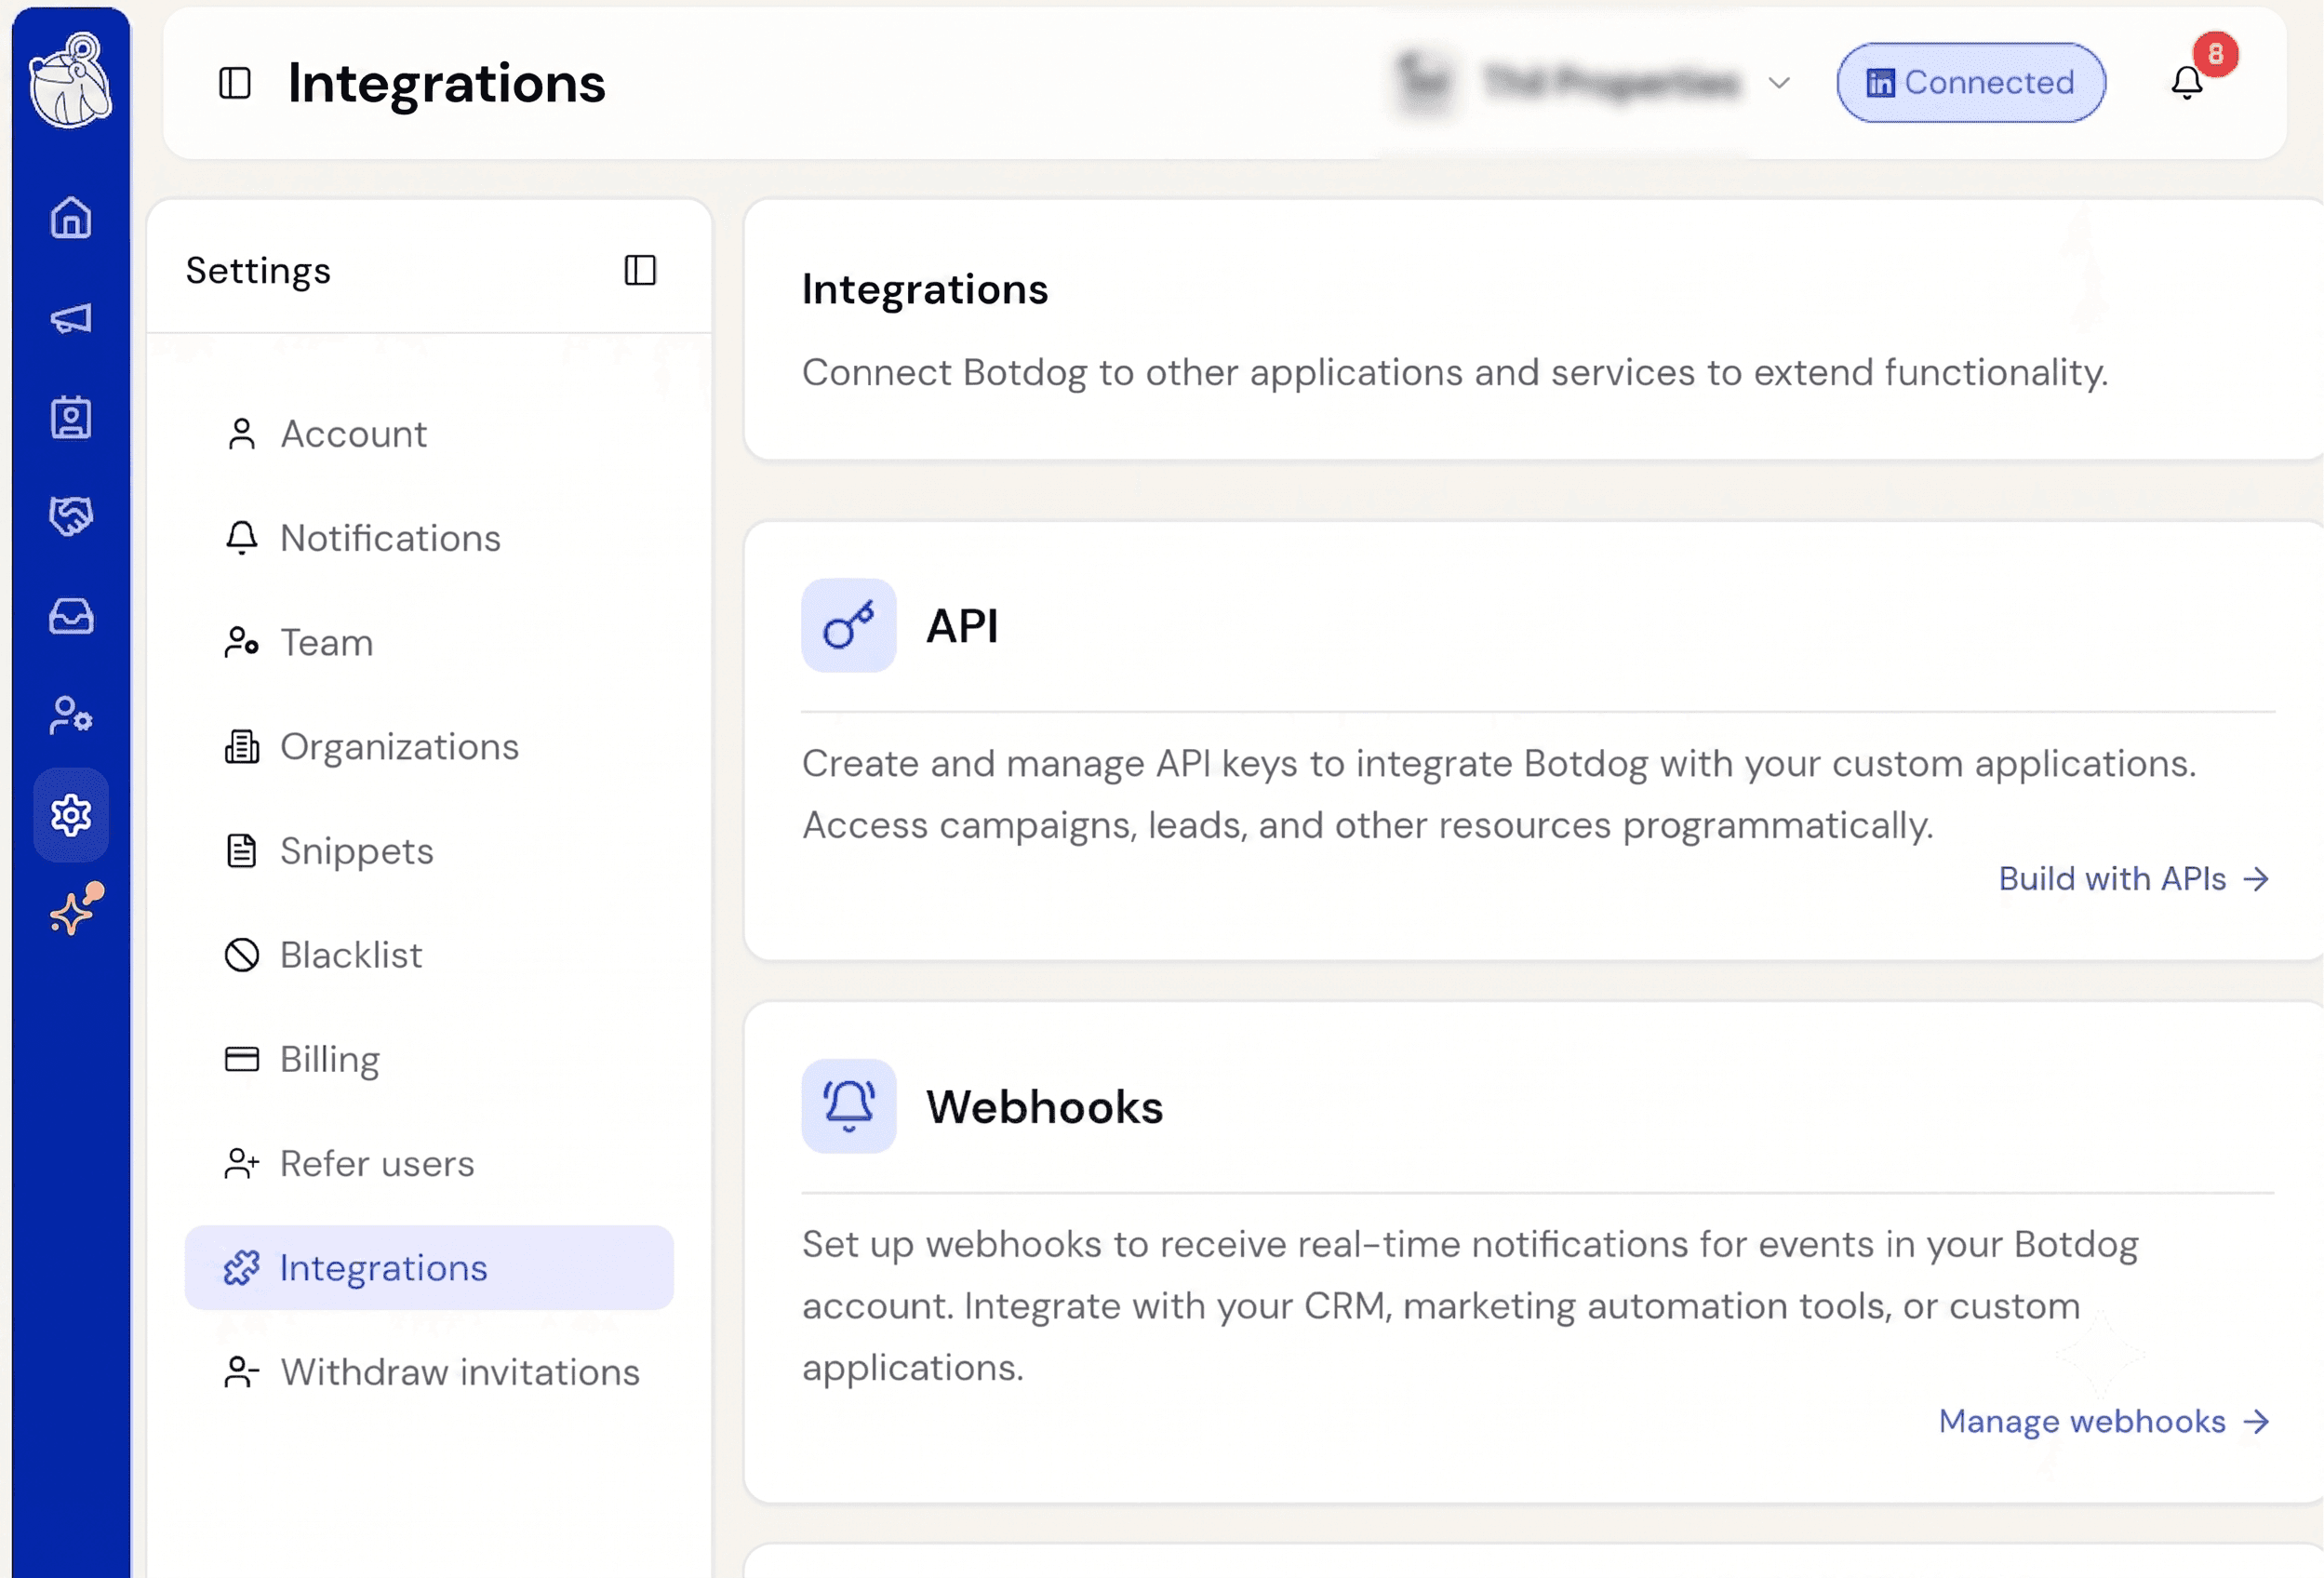The width and height of the screenshot is (2324, 1578).
Task: Click the Webhooks bell icon tile
Action: [849, 1106]
